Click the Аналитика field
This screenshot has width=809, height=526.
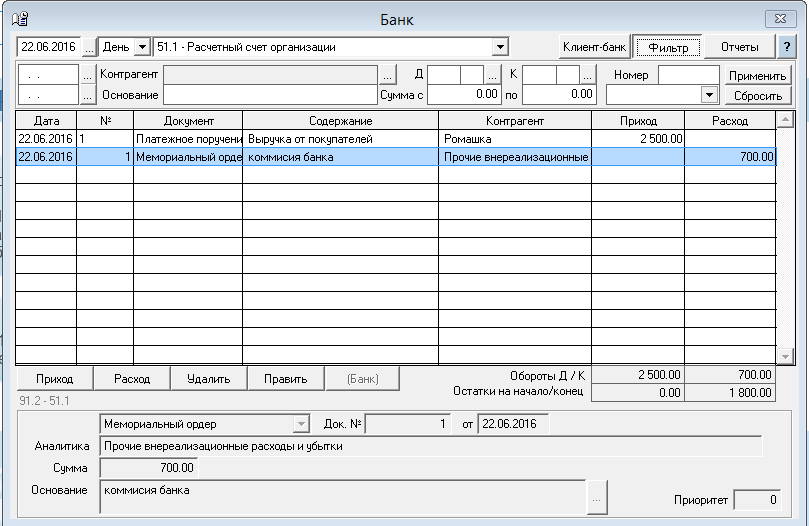coord(431,446)
